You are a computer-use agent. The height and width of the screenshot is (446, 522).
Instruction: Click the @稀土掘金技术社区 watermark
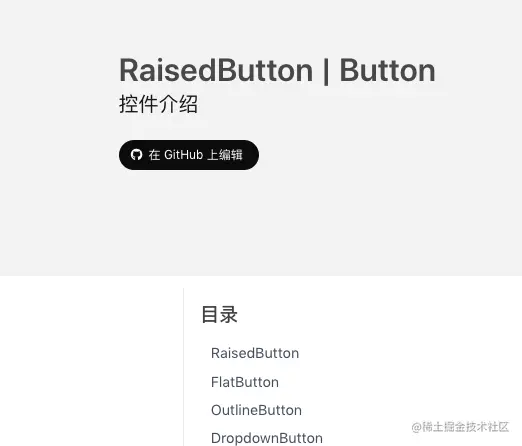pos(460,427)
